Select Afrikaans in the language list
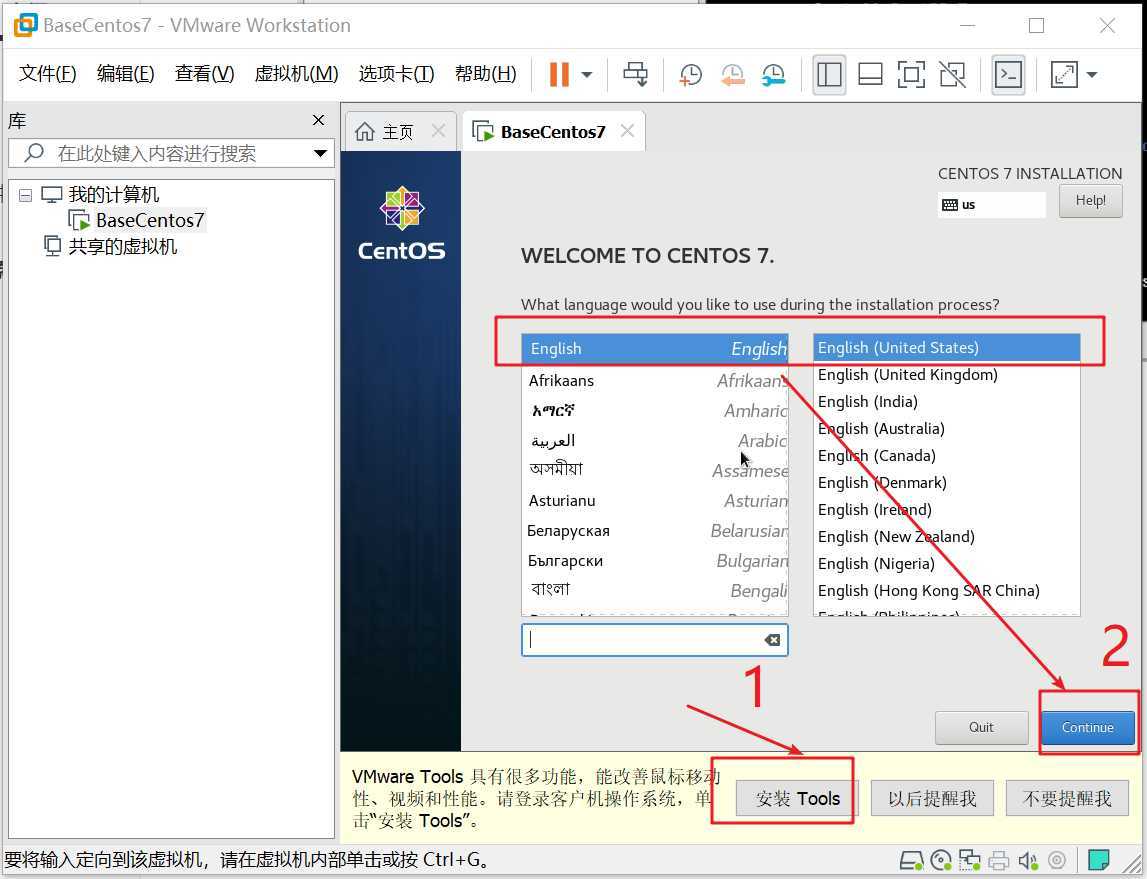This screenshot has width=1147, height=879. tap(655, 381)
